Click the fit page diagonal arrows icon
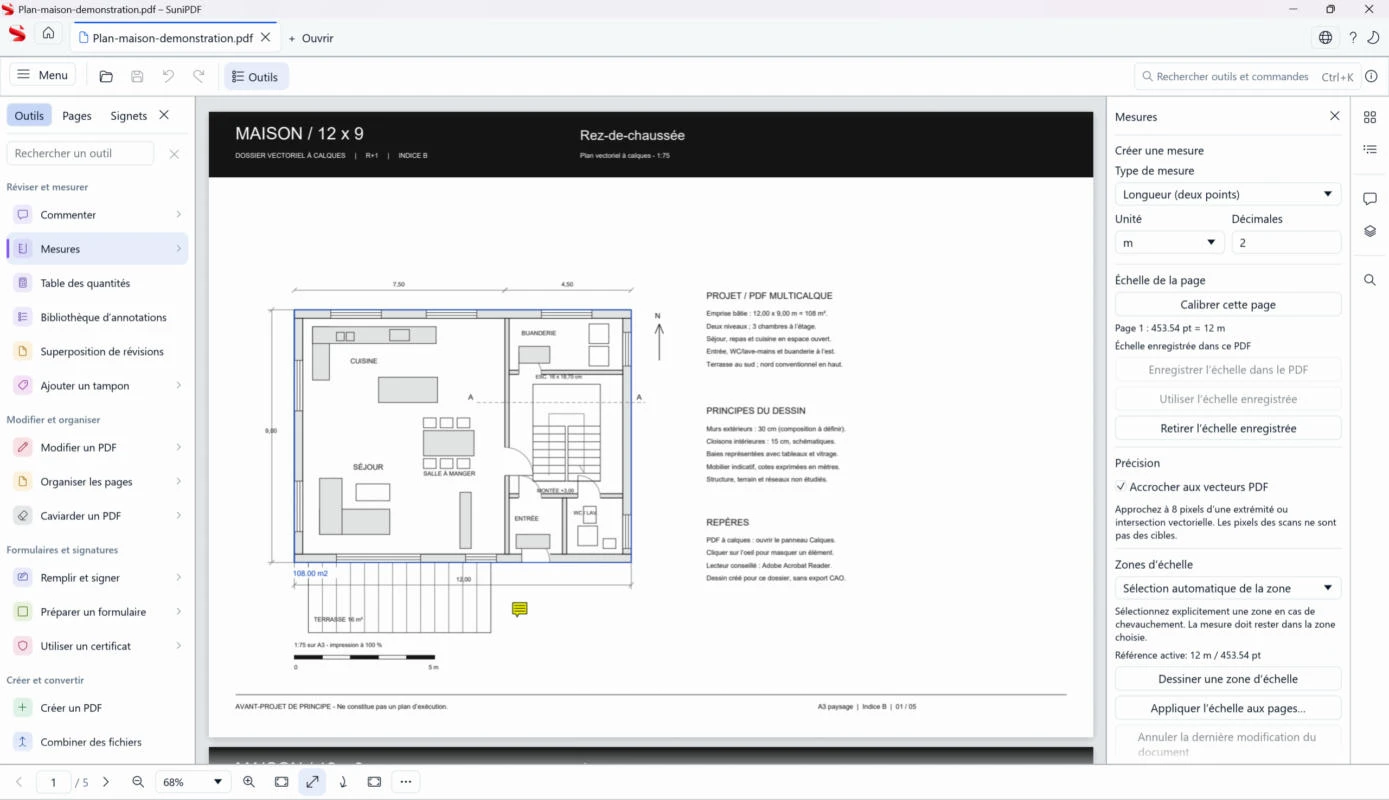The width and height of the screenshot is (1389, 800). [313, 782]
